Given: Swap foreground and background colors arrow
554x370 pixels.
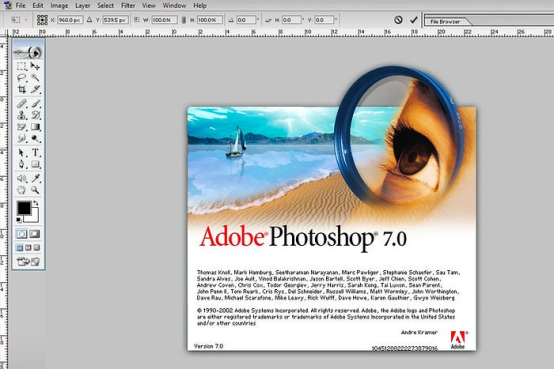Looking at the screenshot, I should click(x=36, y=203).
